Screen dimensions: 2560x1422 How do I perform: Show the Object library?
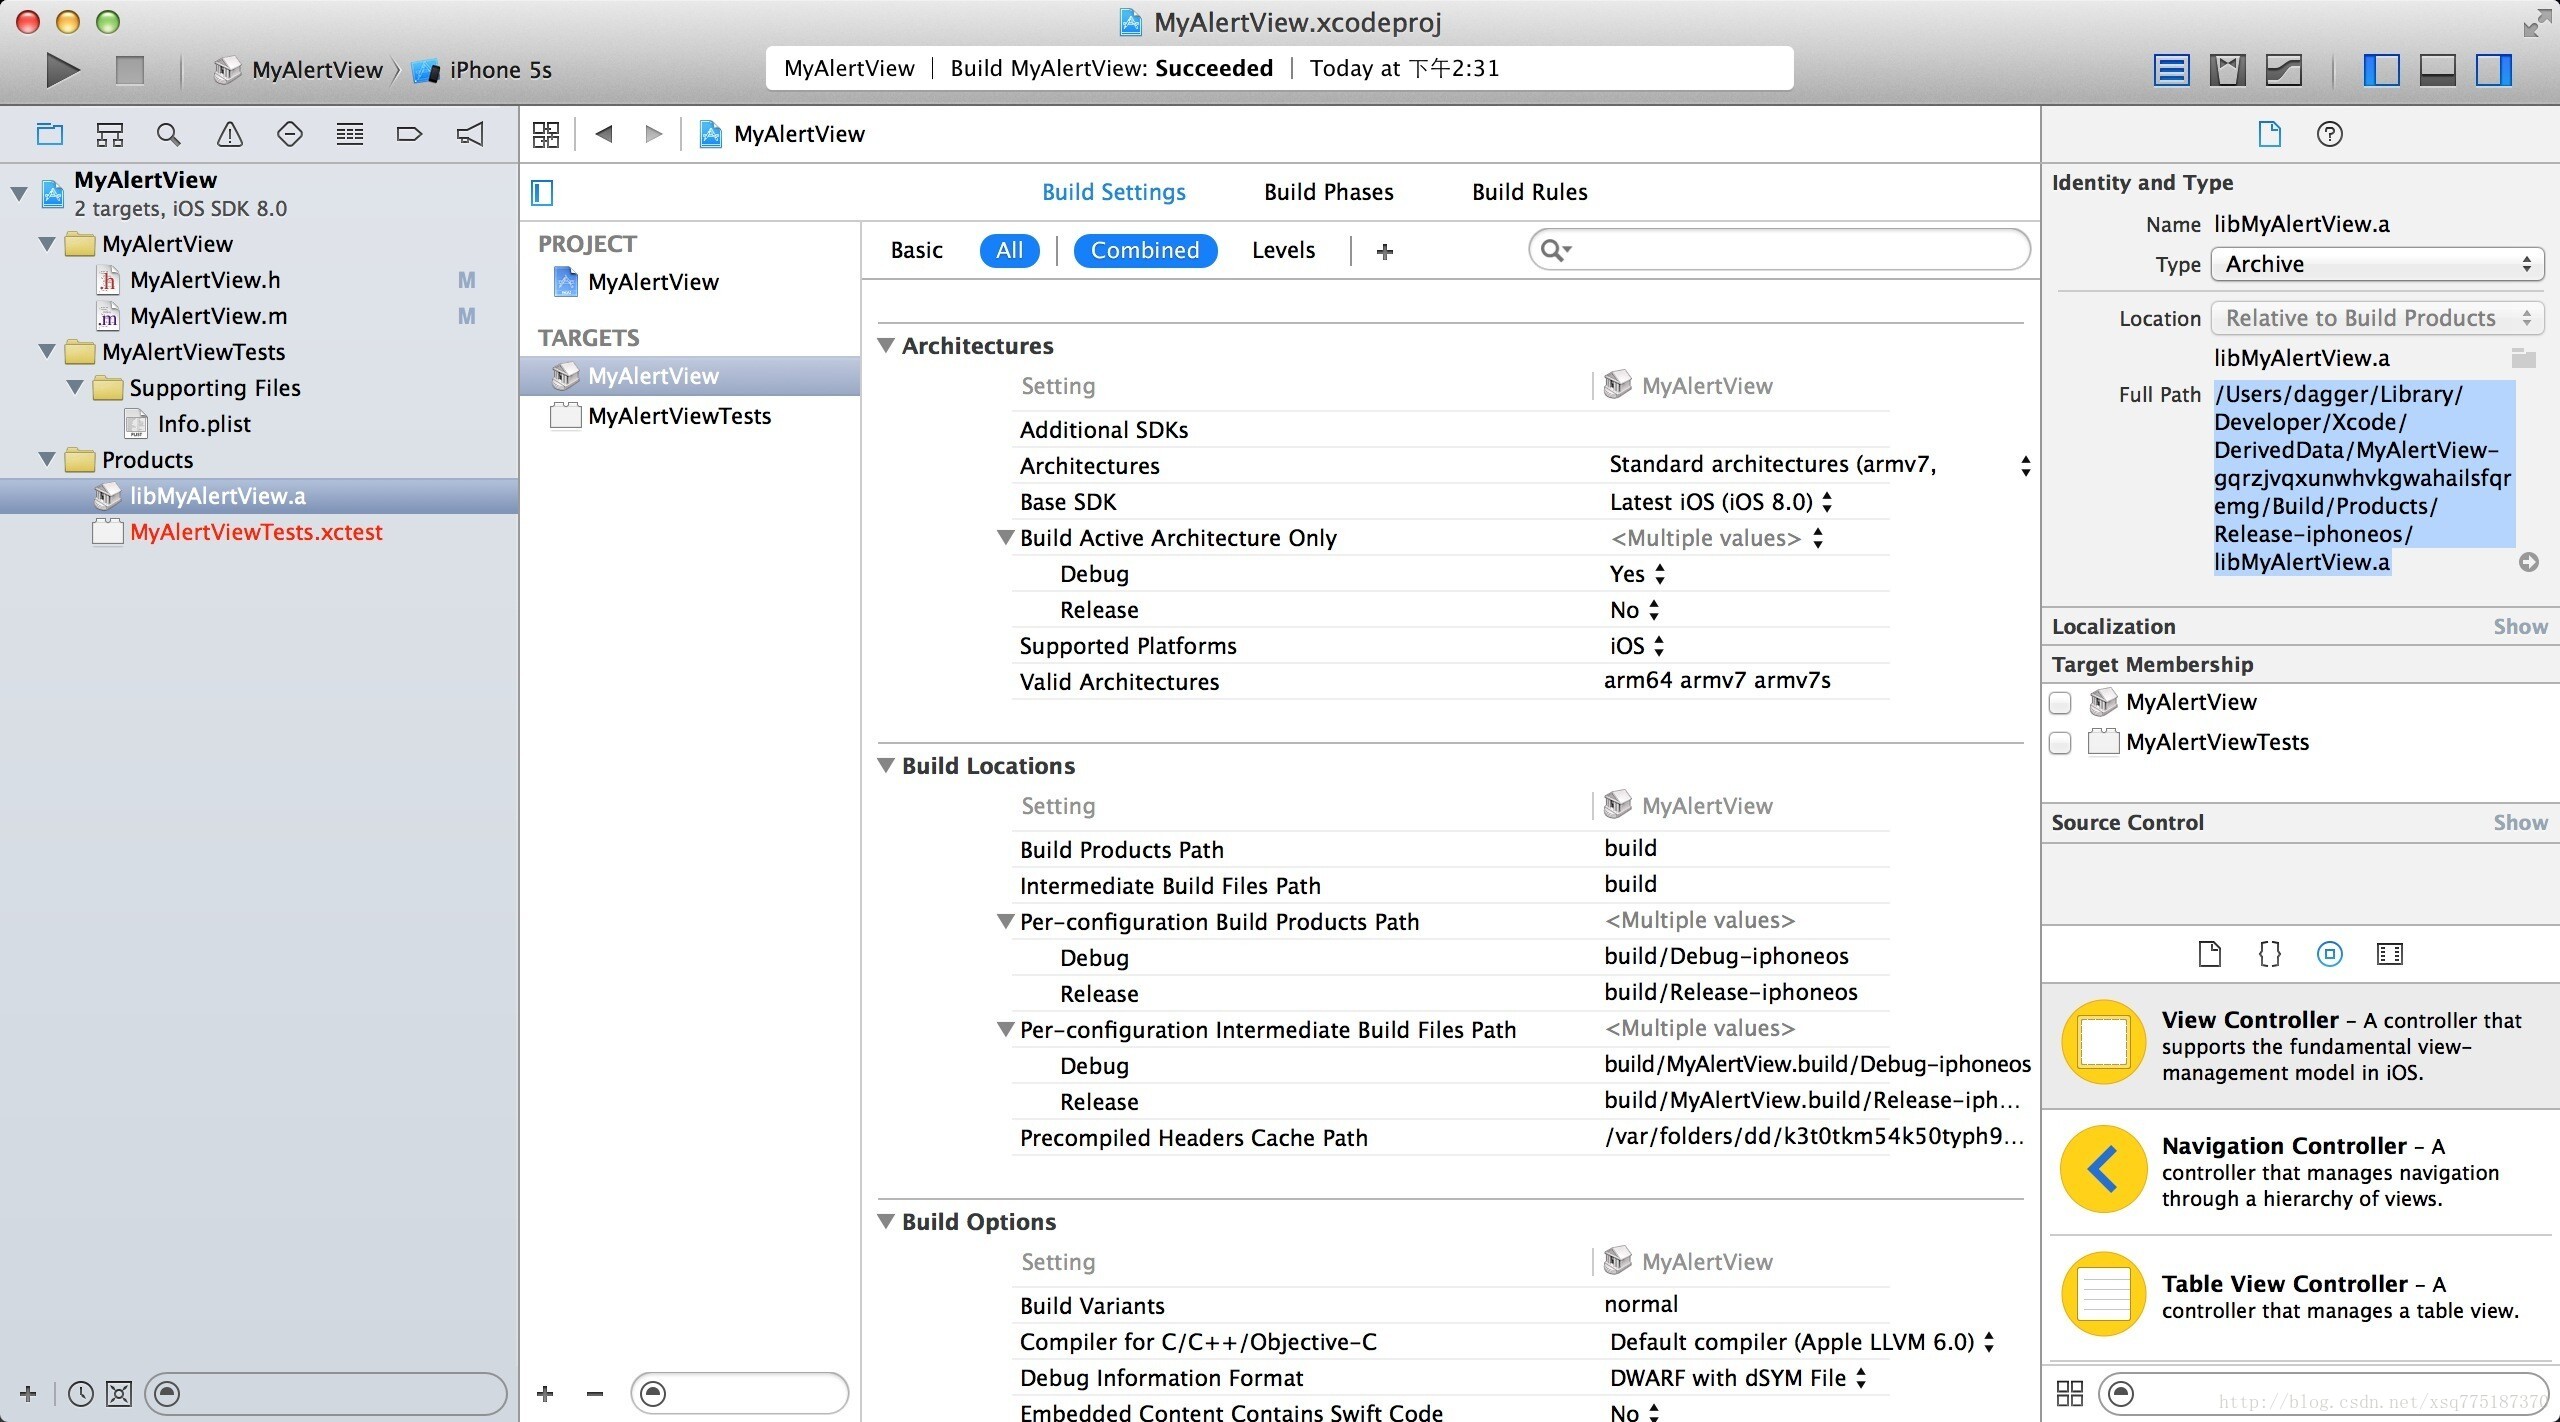pos(2330,954)
